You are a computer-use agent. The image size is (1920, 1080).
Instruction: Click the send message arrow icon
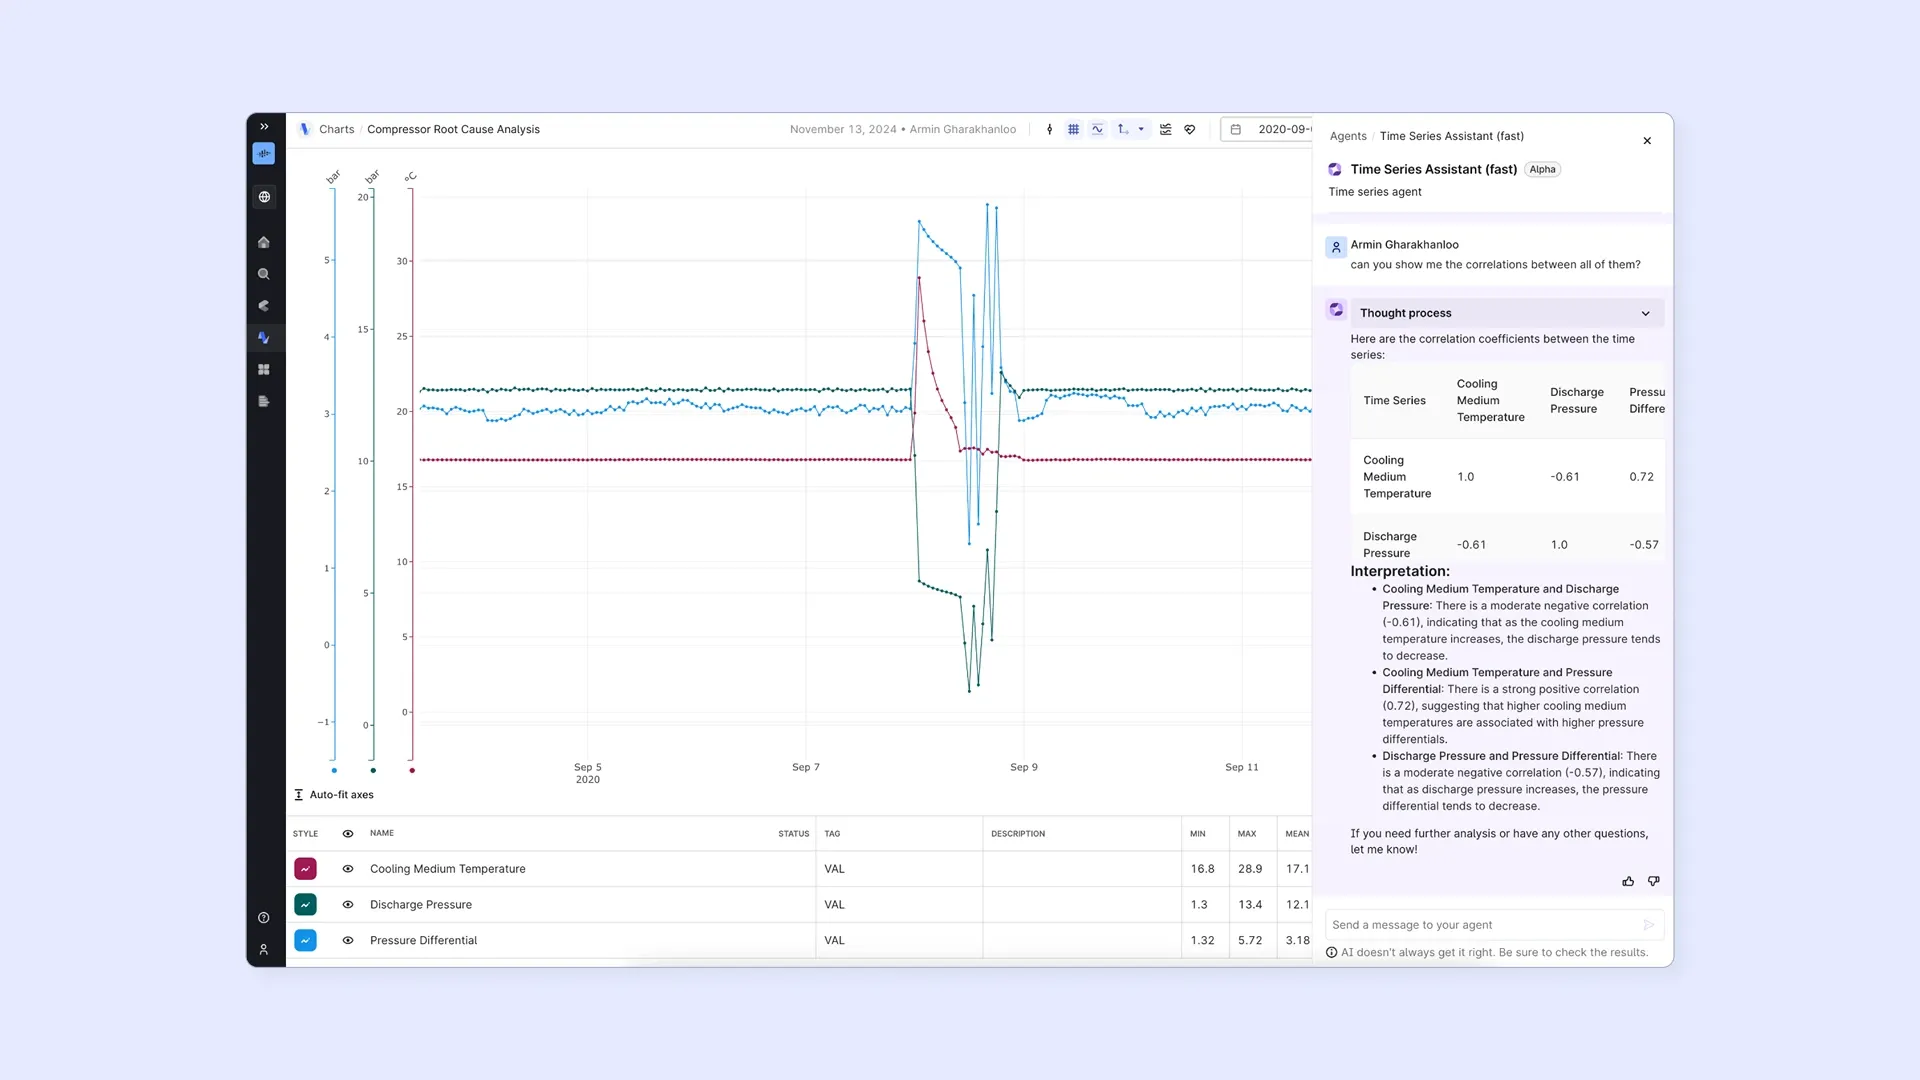coord(1649,925)
